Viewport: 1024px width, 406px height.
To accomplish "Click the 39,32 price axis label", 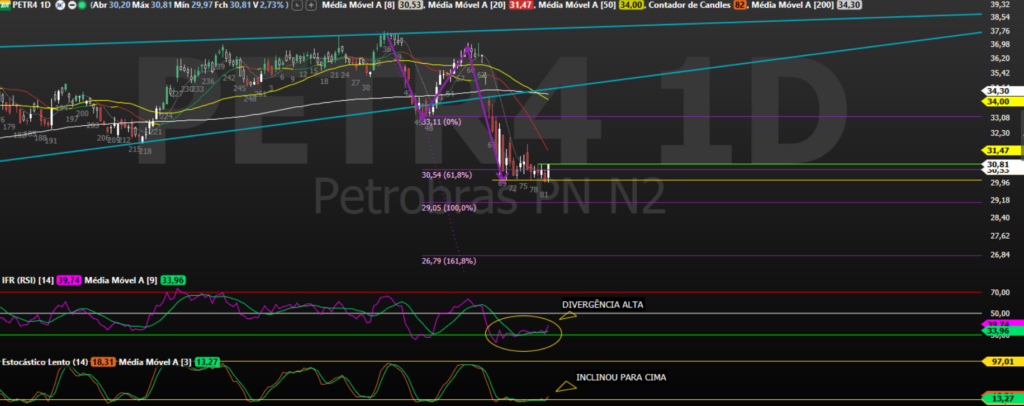I will [x=999, y=5].
